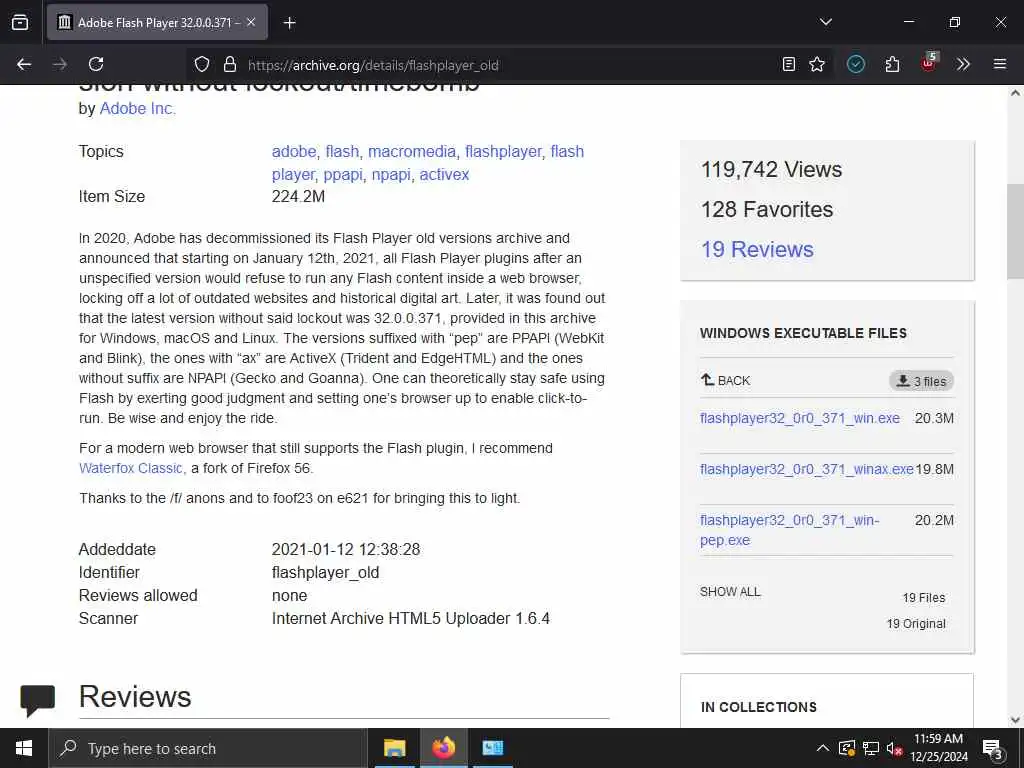Open the Extensions puzzle icon
Image resolution: width=1024 pixels, height=768 pixels.
(892, 64)
